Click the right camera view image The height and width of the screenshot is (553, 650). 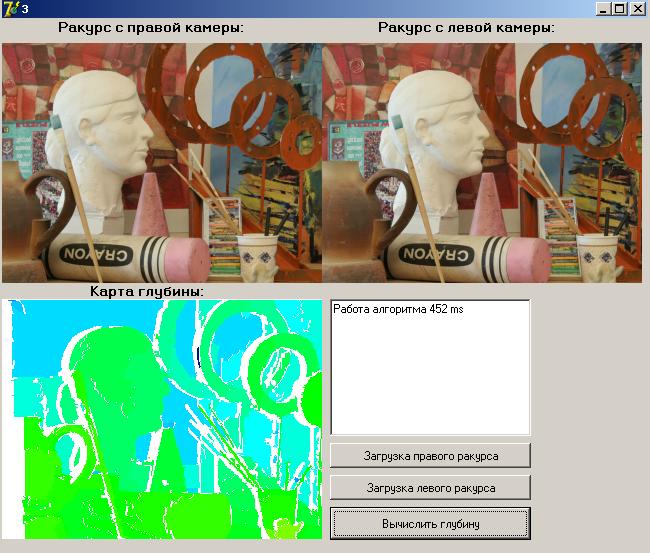[162, 163]
